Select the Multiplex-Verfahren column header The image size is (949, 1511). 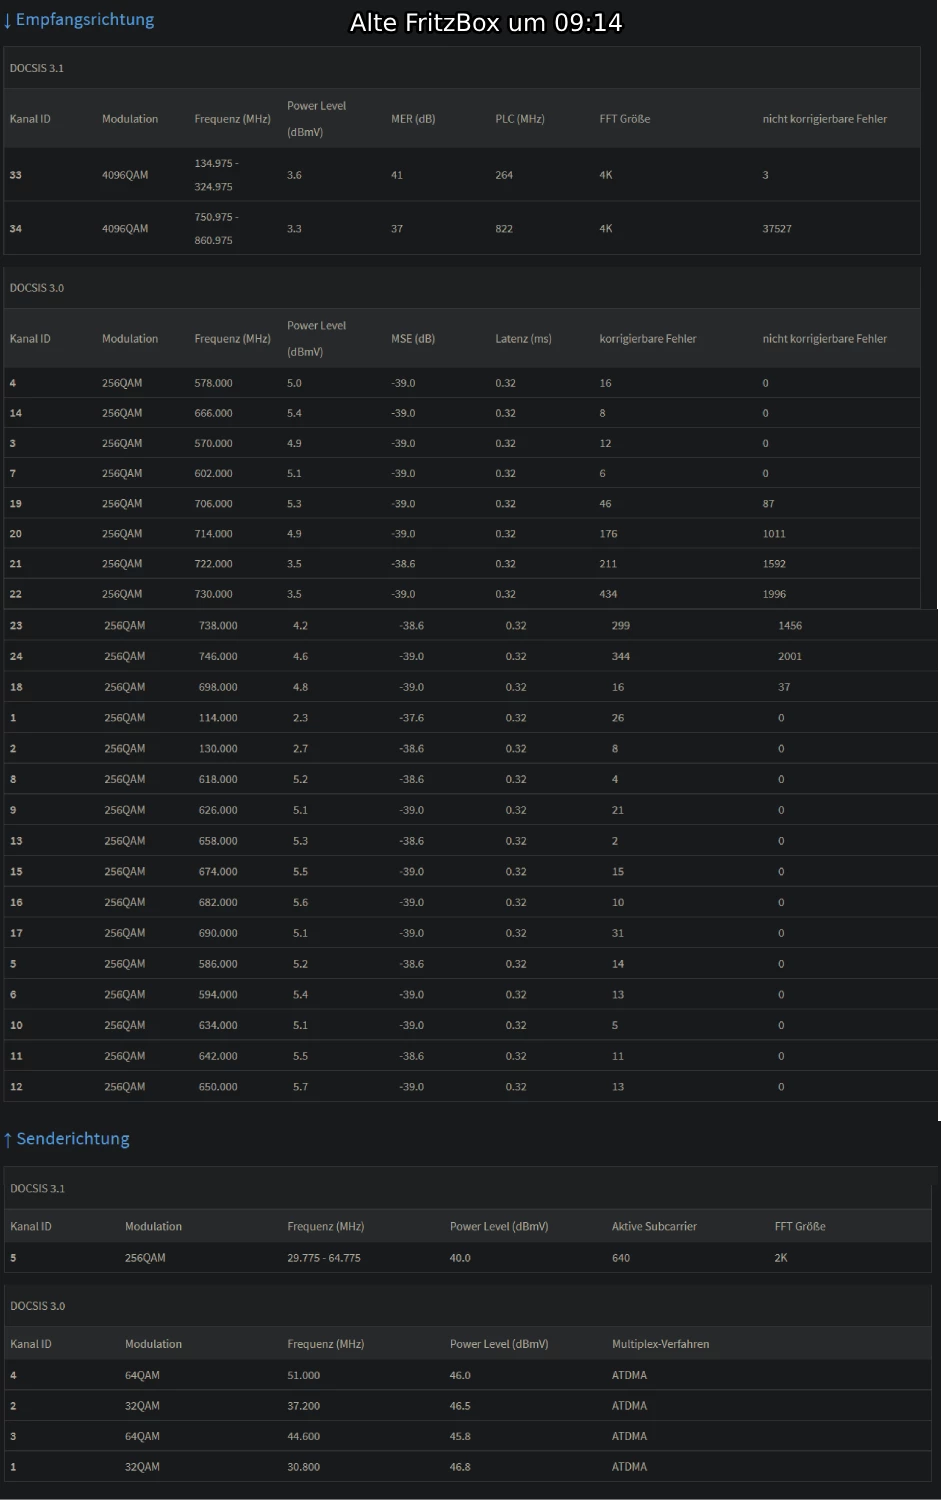pos(660,1344)
